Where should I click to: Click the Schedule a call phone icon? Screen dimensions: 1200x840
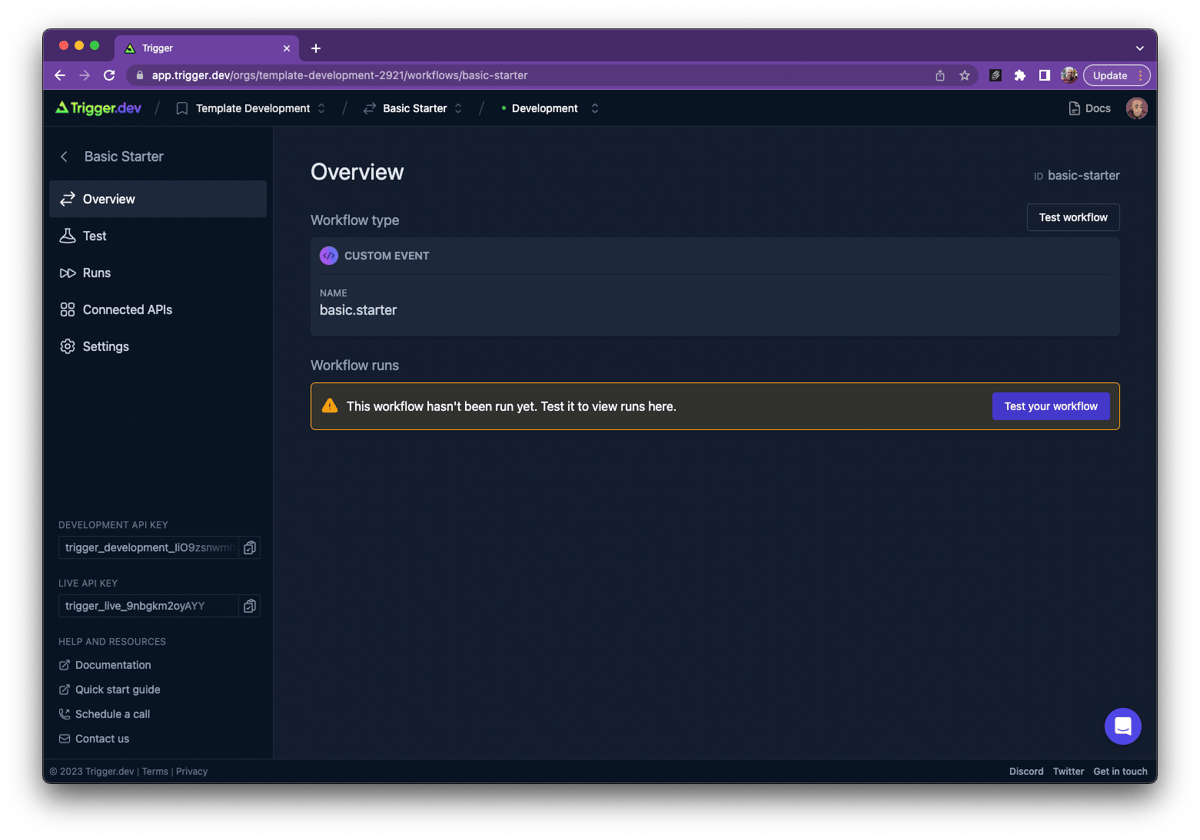tap(65, 714)
